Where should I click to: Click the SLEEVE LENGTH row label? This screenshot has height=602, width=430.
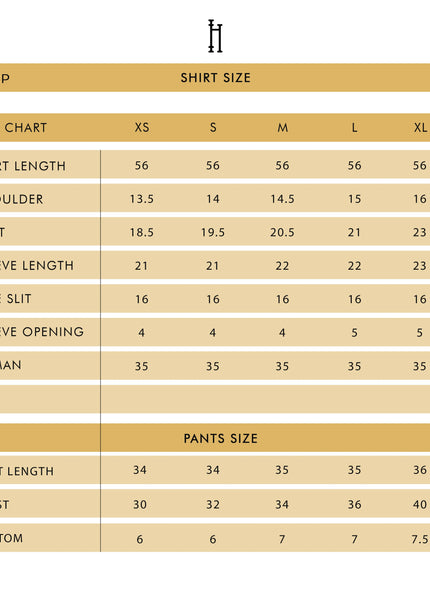pyautogui.click(x=36, y=265)
